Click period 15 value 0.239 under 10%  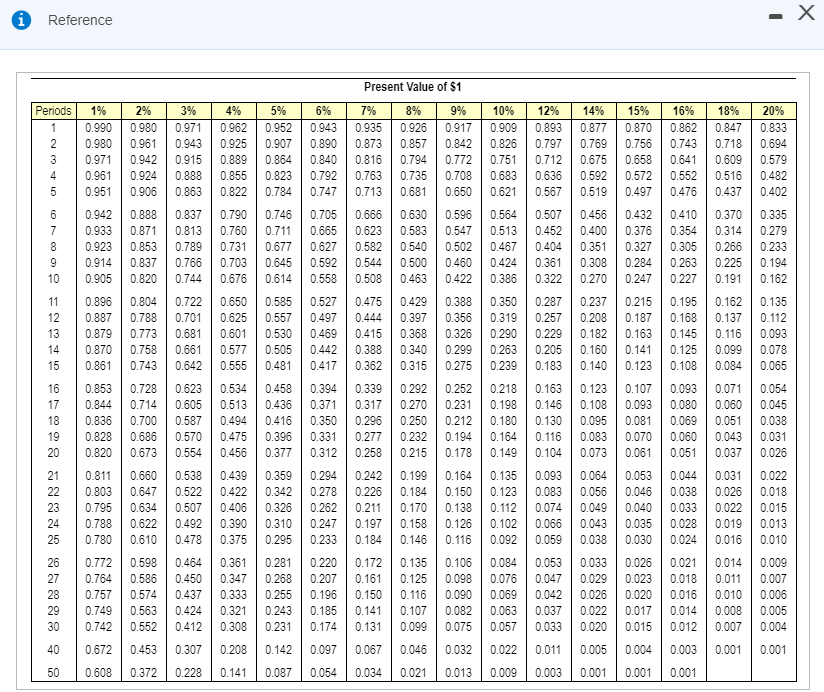[x=503, y=366]
